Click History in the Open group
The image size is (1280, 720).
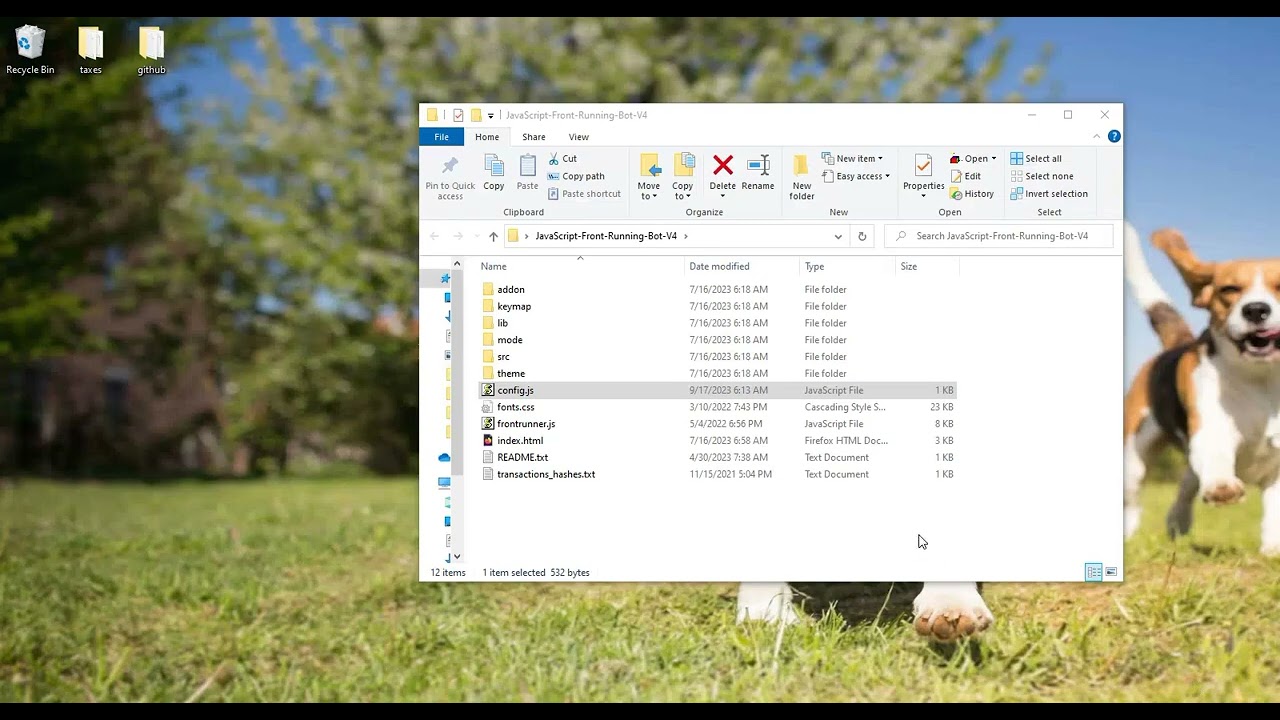(x=972, y=194)
